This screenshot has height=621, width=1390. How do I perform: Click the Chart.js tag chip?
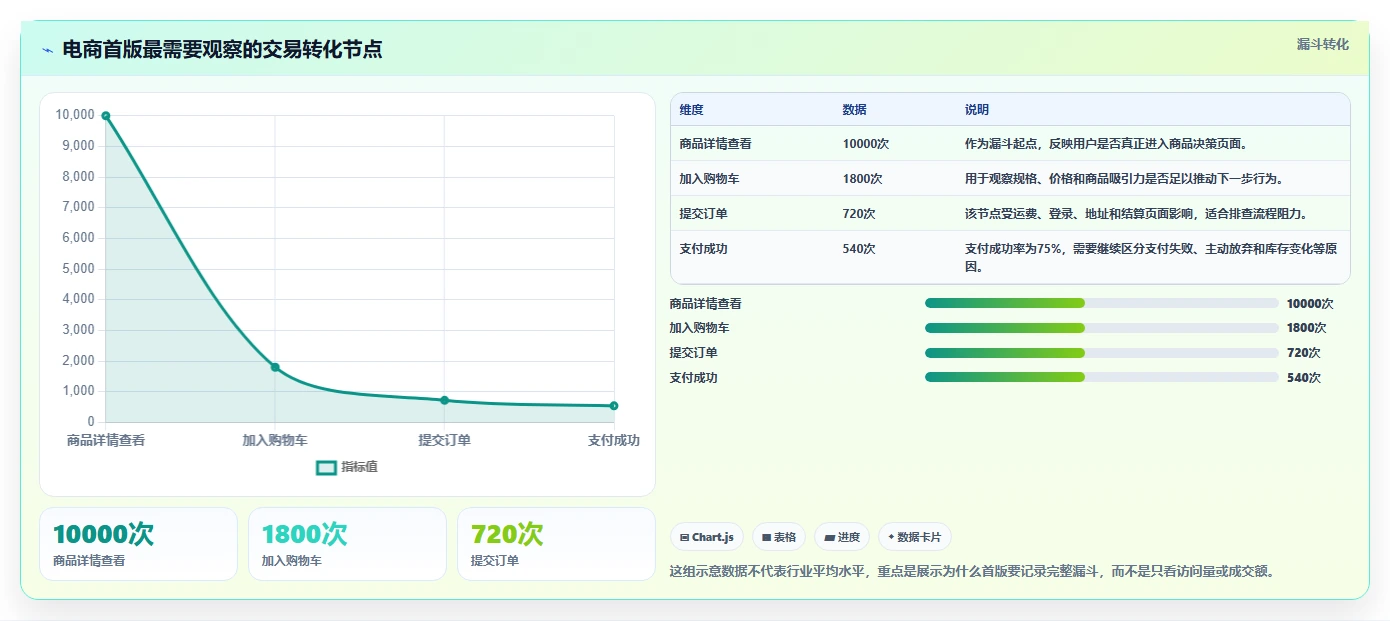[x=707, y=537]
